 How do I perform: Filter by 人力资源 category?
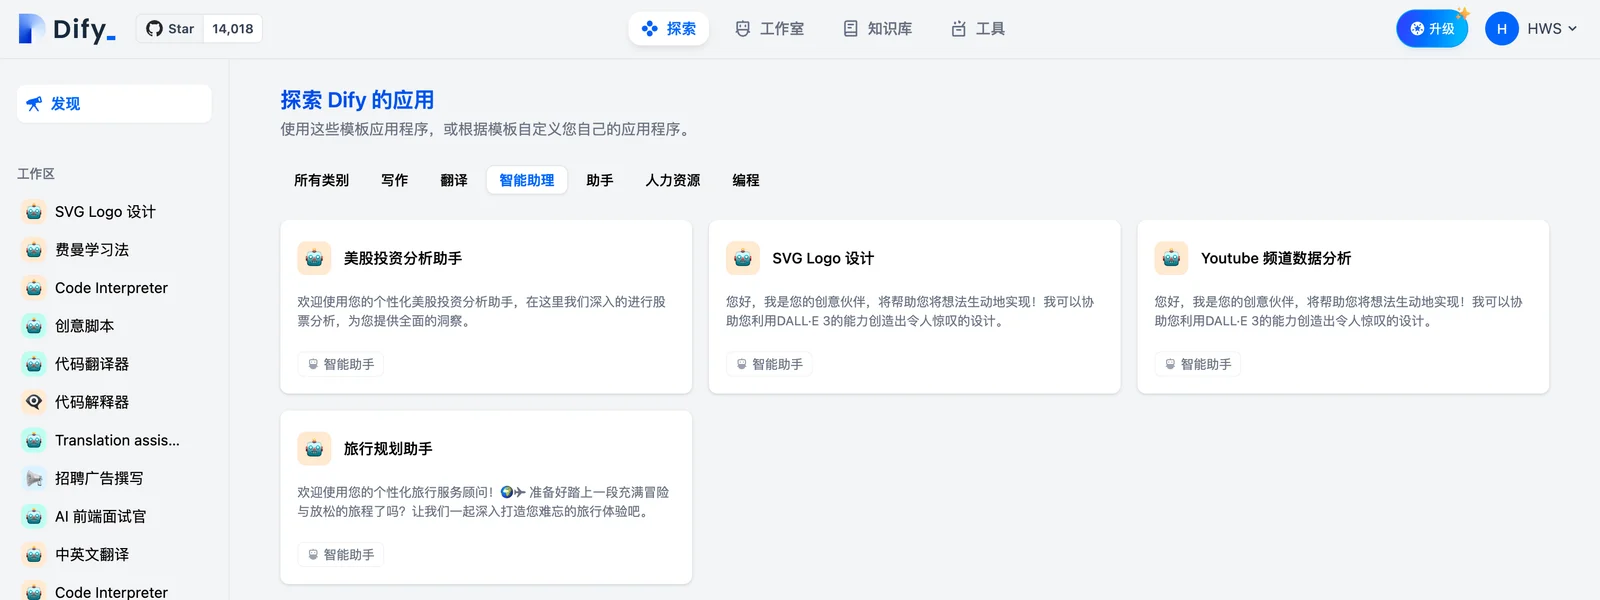click(x=673, y=180)
